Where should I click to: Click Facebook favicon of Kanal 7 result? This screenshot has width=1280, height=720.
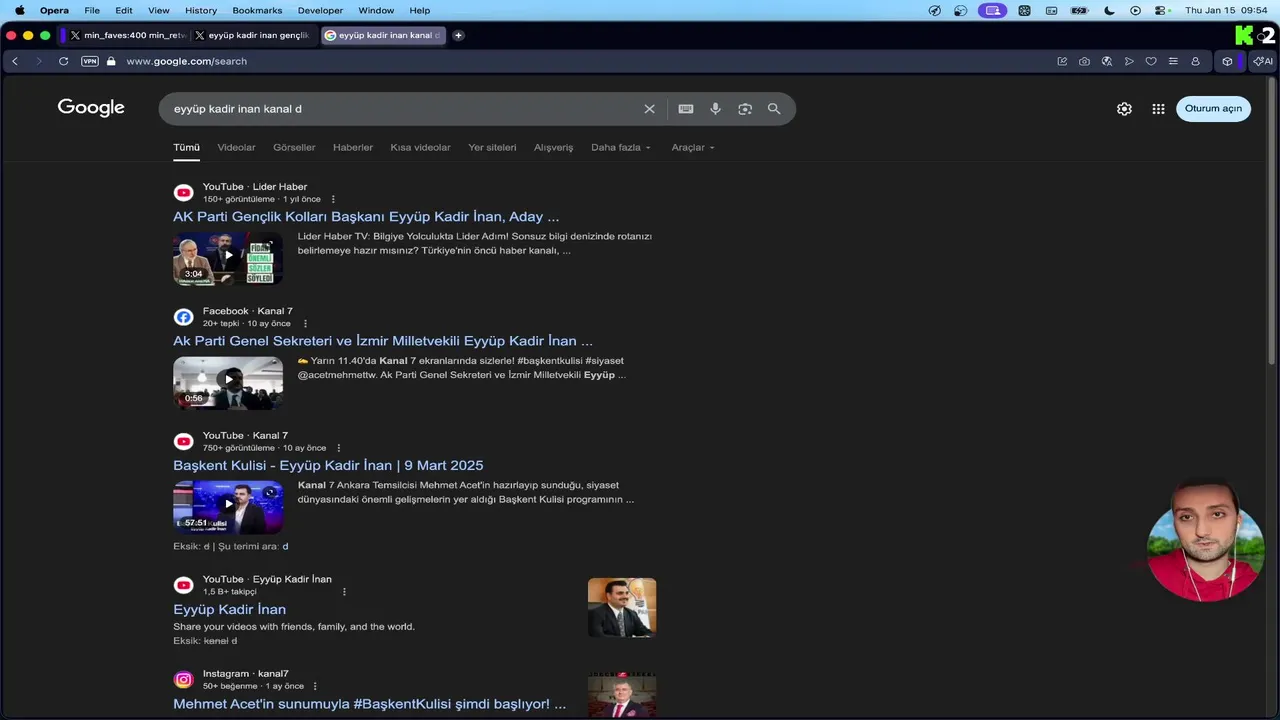coord(183,317)
